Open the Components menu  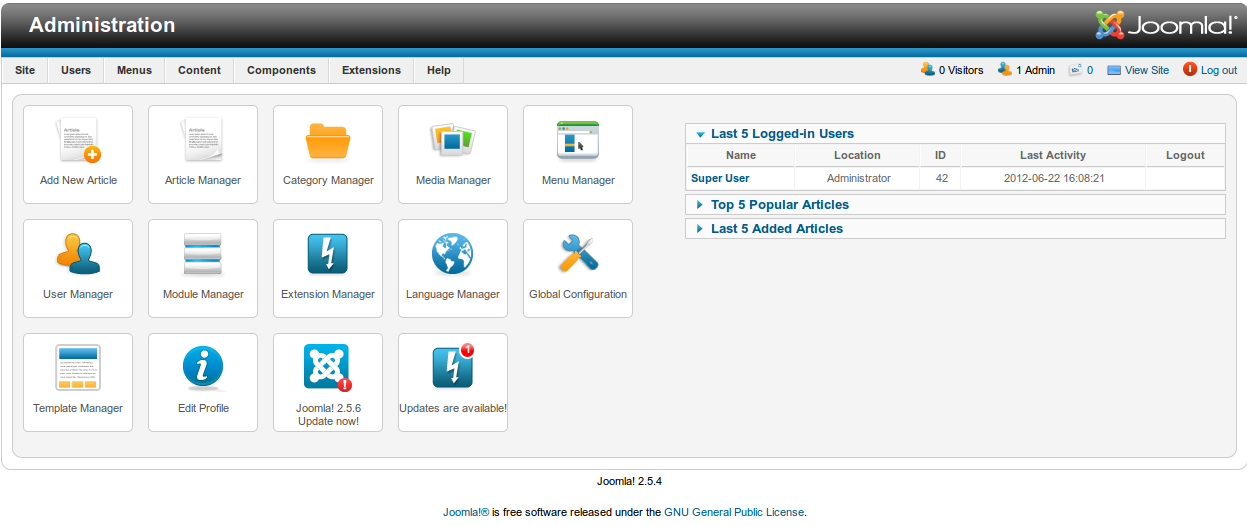tap(282, 70)
